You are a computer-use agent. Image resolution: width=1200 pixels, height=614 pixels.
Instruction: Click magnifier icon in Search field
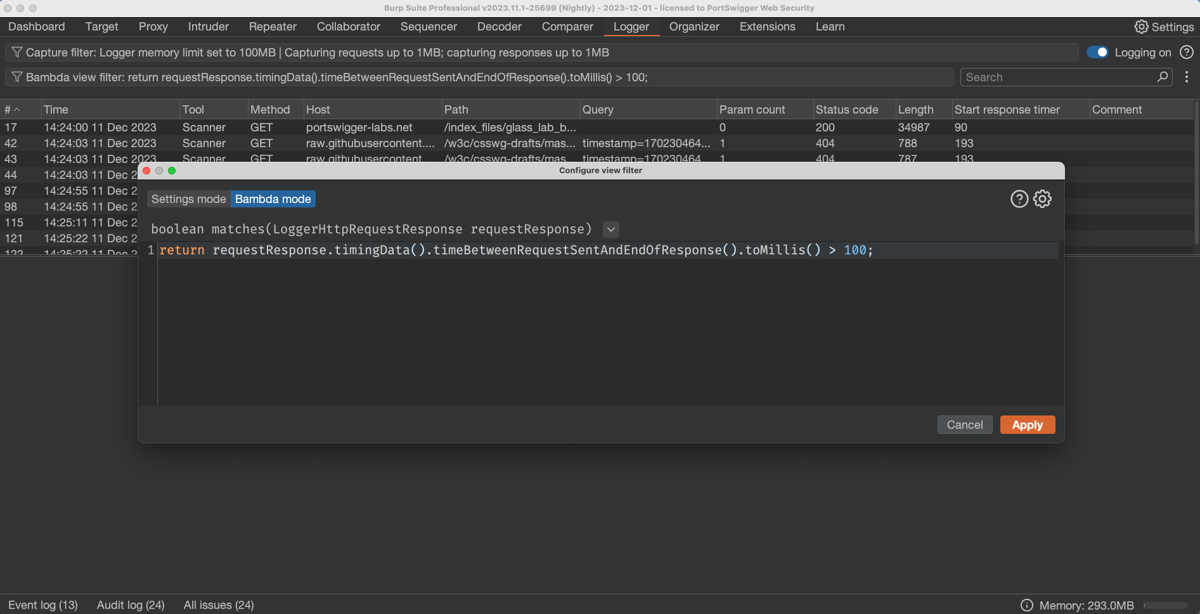tap(1162, 77)
